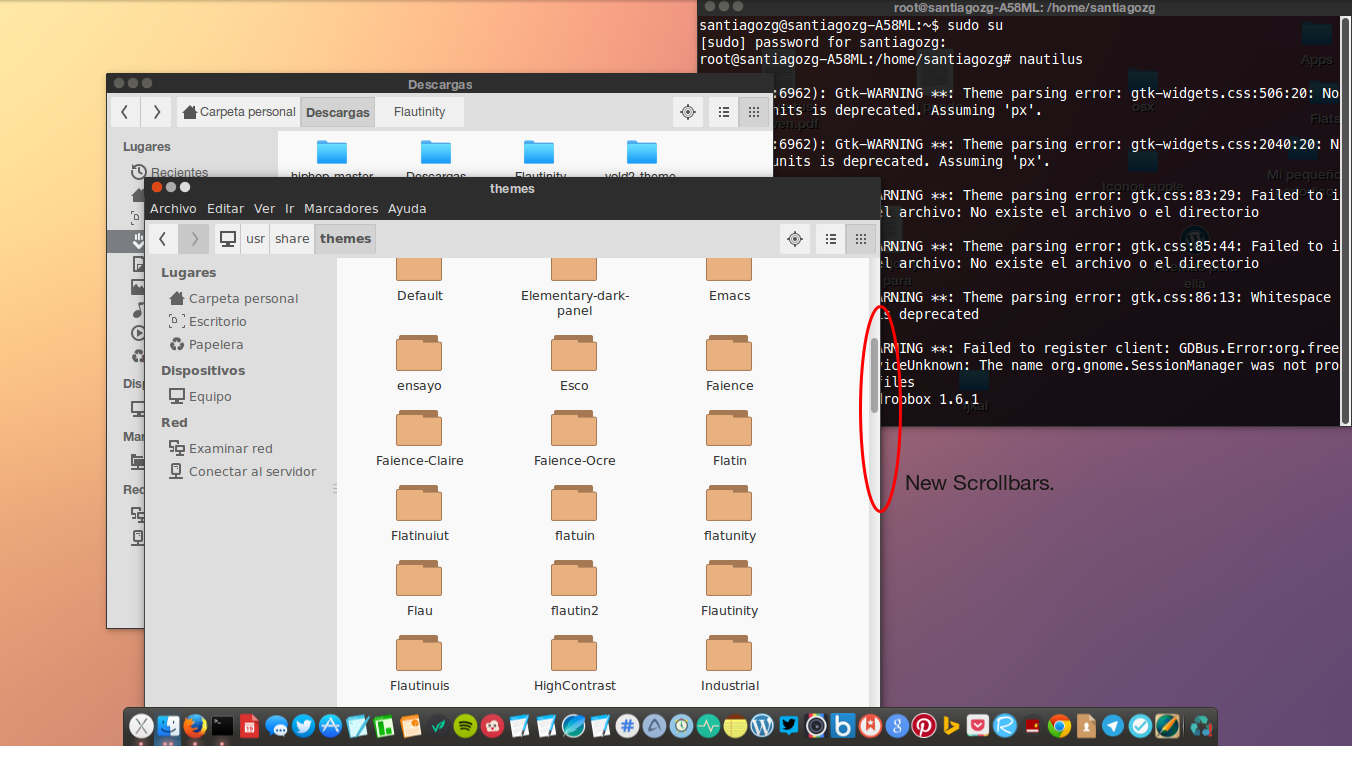
Task: Go forward in the Descargas window
Action: 156,112
